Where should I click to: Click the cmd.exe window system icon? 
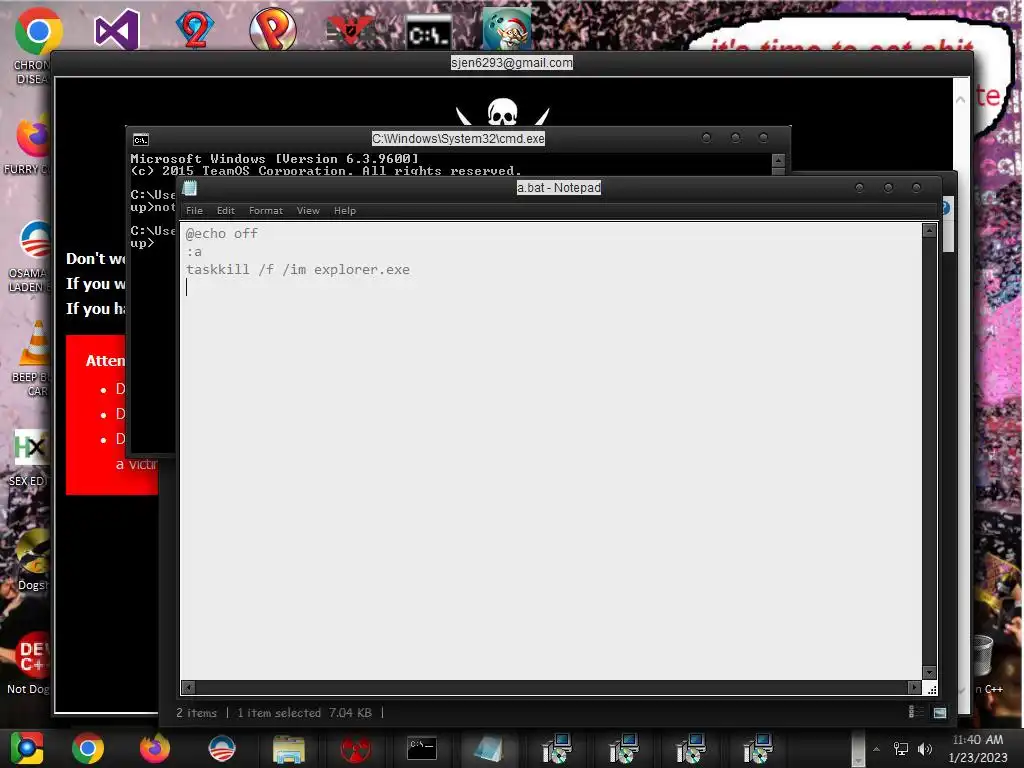coord(140,139)
